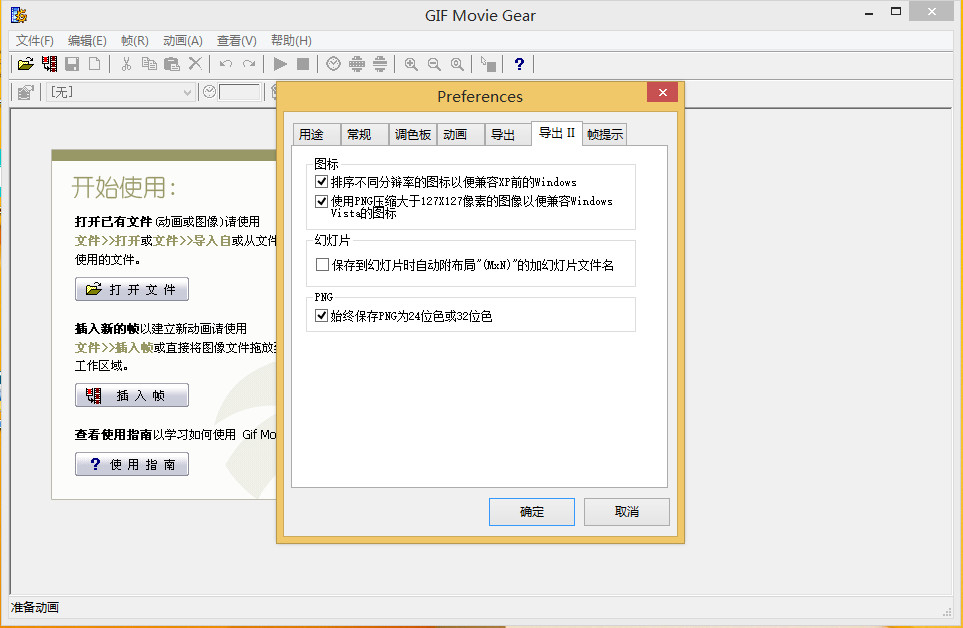The height and width of the screenshot is (628, 963).
Task: Click the insert frame filmstrip toolbar icon
Action: pos(49,64)
